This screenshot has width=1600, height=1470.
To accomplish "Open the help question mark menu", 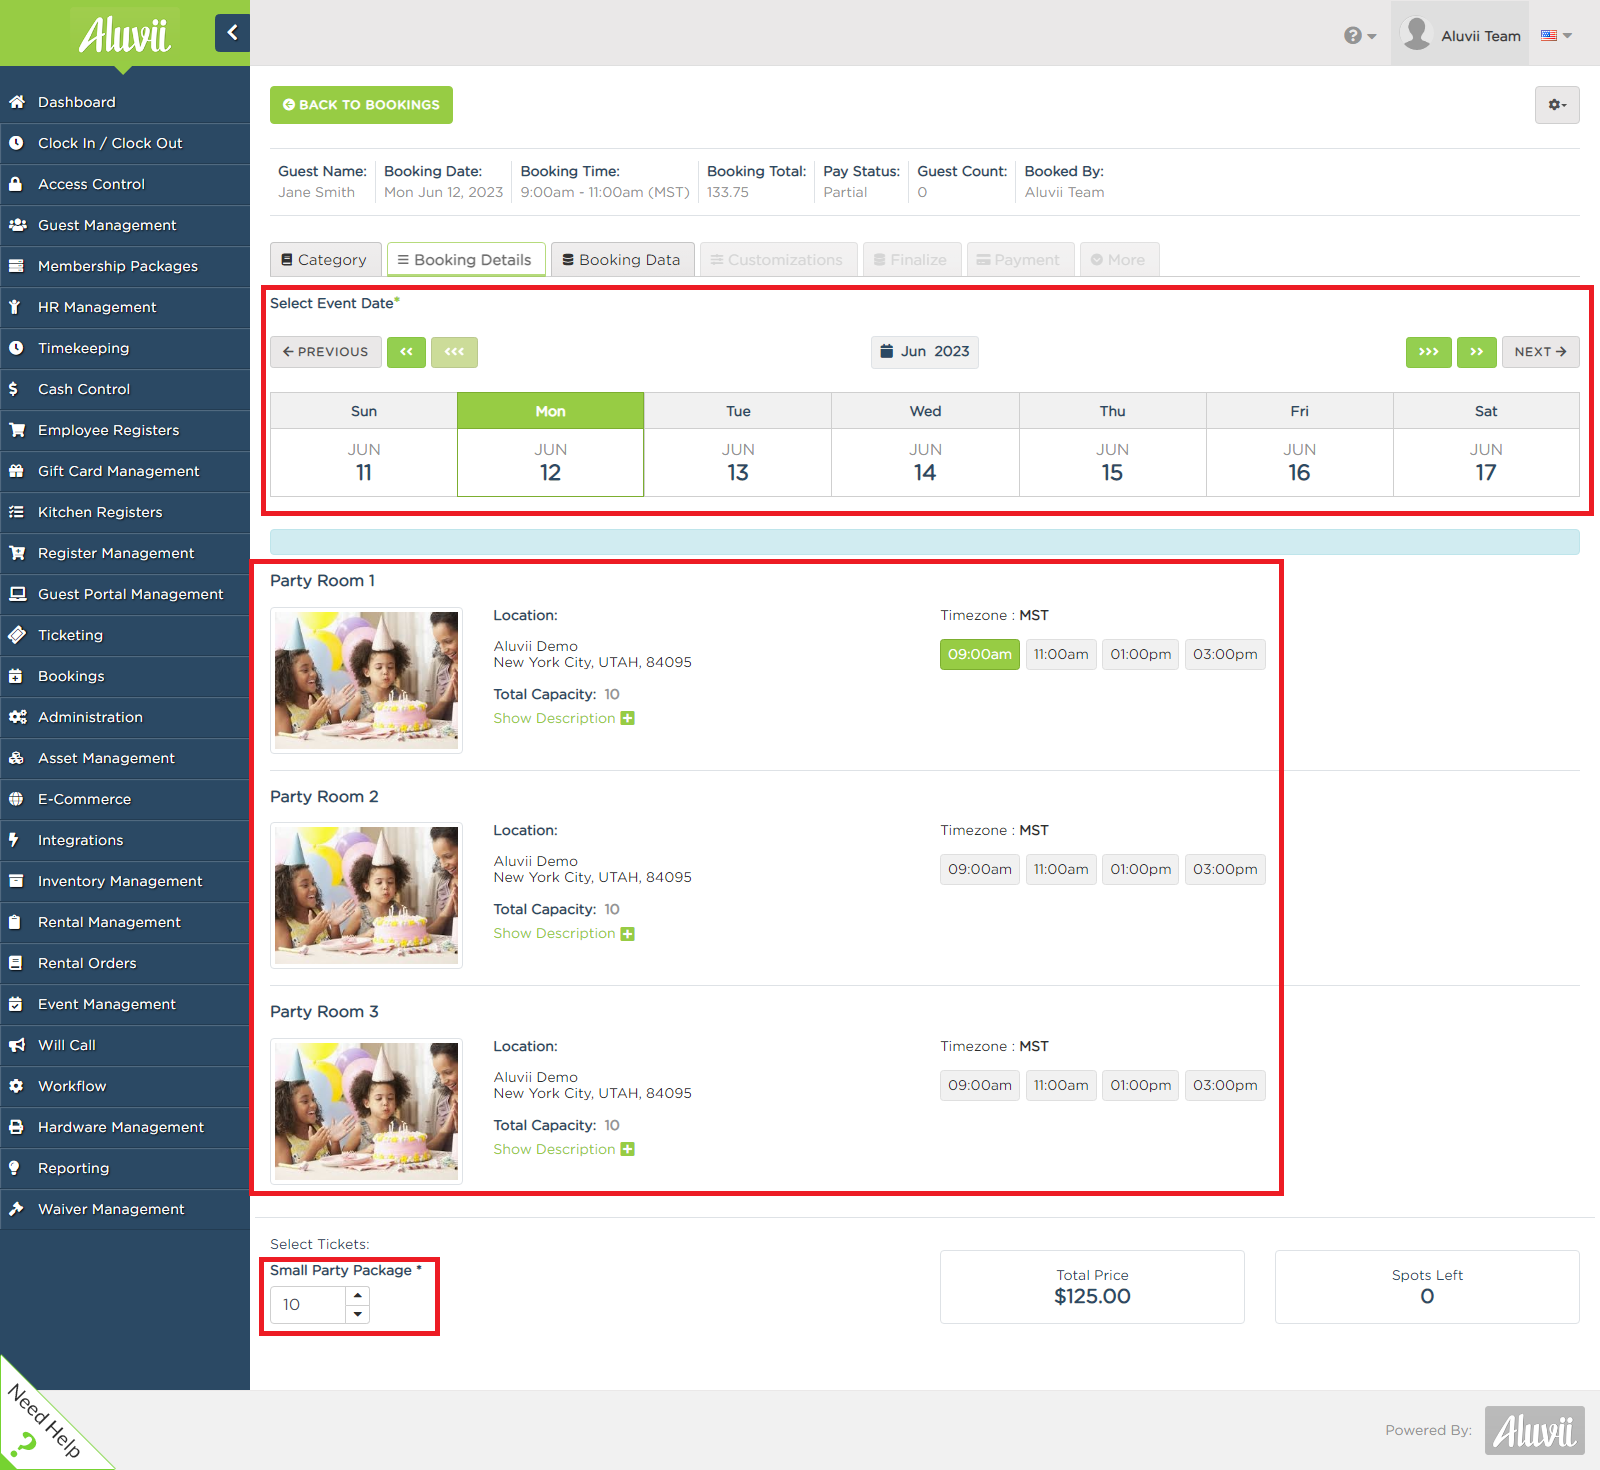I will click(1360, 36).
